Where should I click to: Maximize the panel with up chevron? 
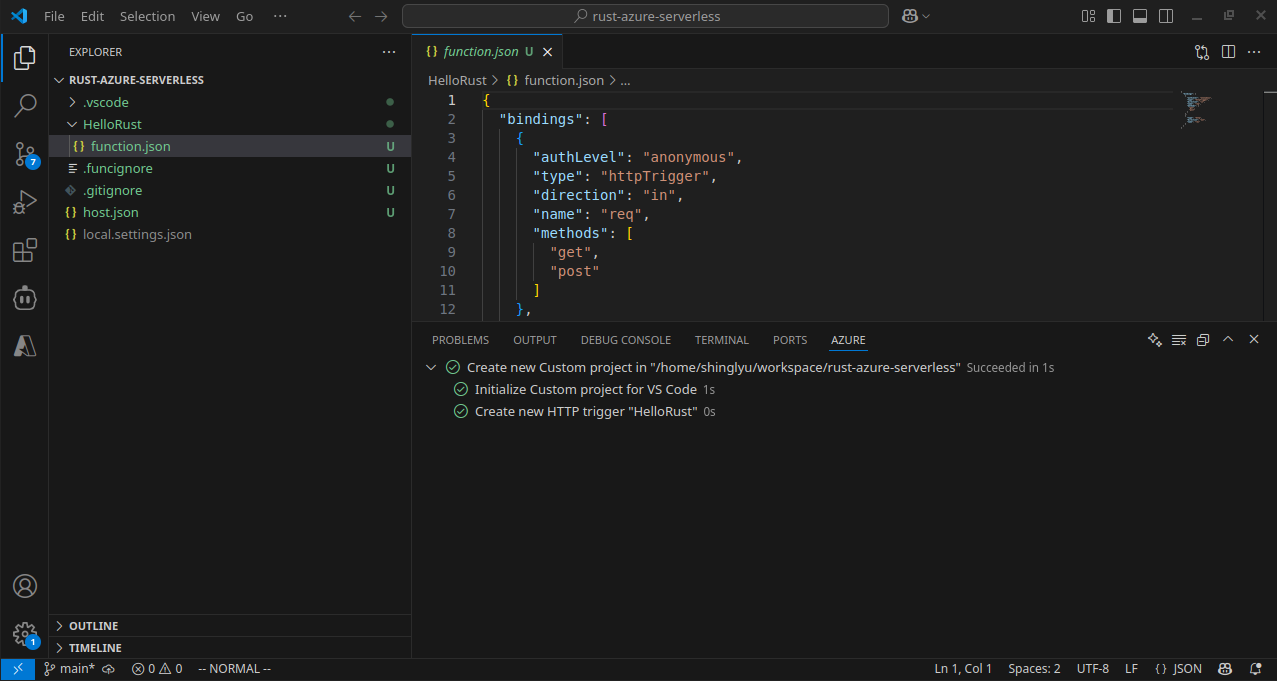tap(1228, 340)
